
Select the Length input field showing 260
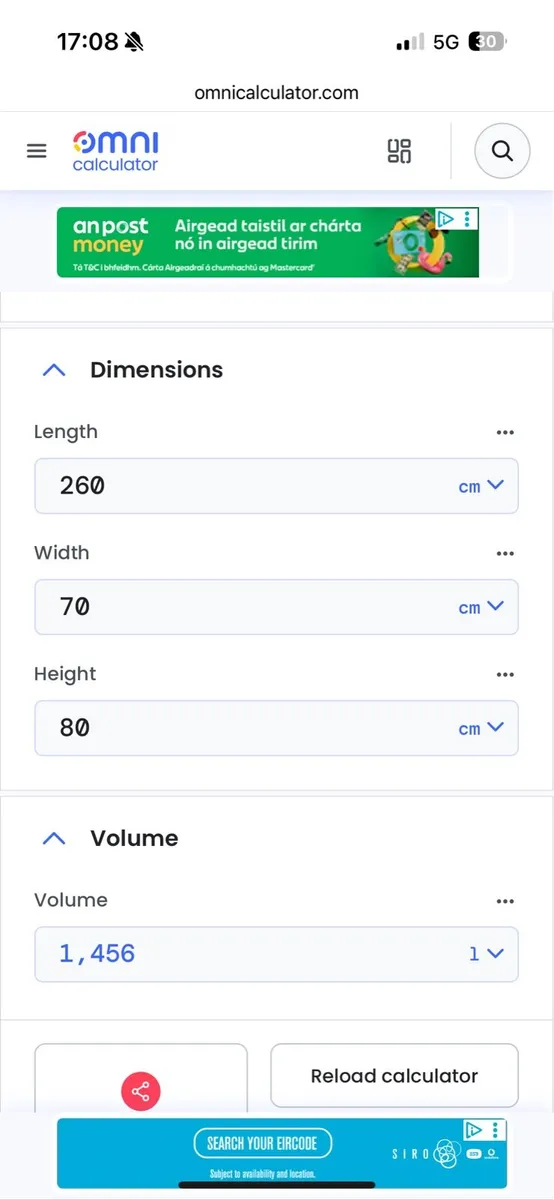[276, 486]
